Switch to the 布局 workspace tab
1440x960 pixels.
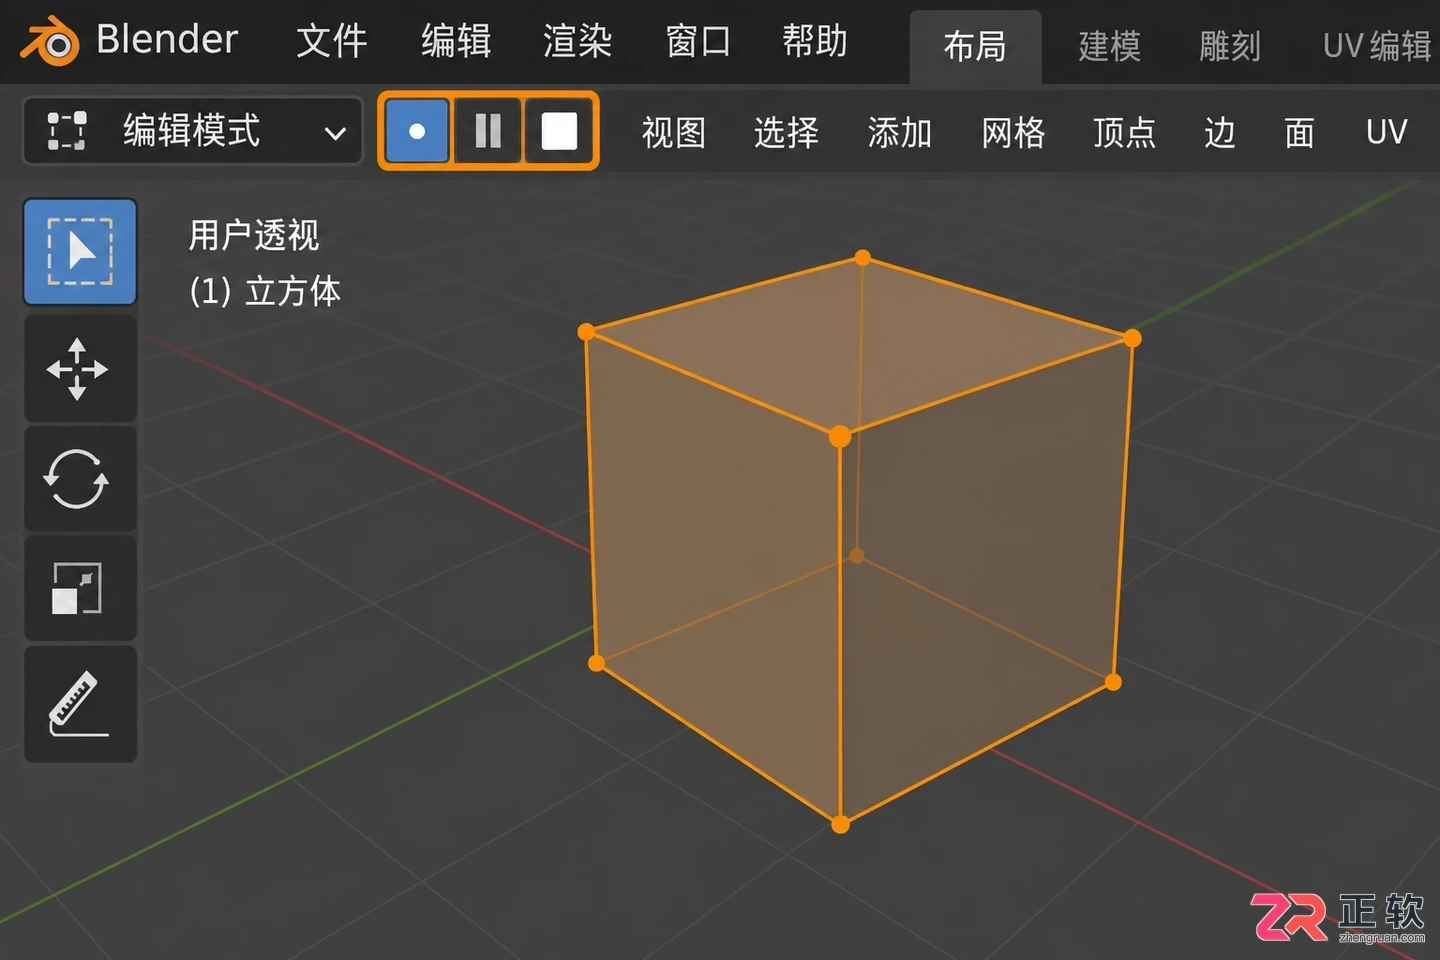(x=975, y=46)
